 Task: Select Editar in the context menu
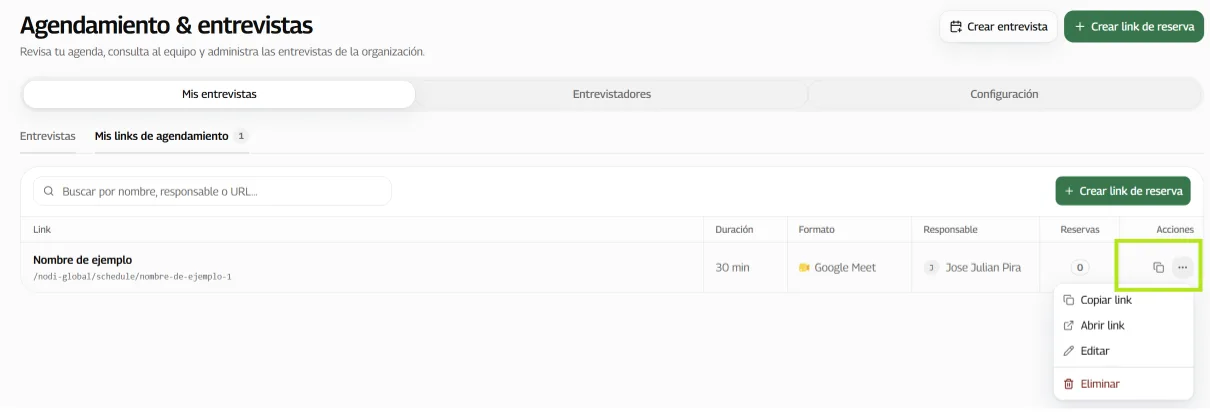point(1123,351)
